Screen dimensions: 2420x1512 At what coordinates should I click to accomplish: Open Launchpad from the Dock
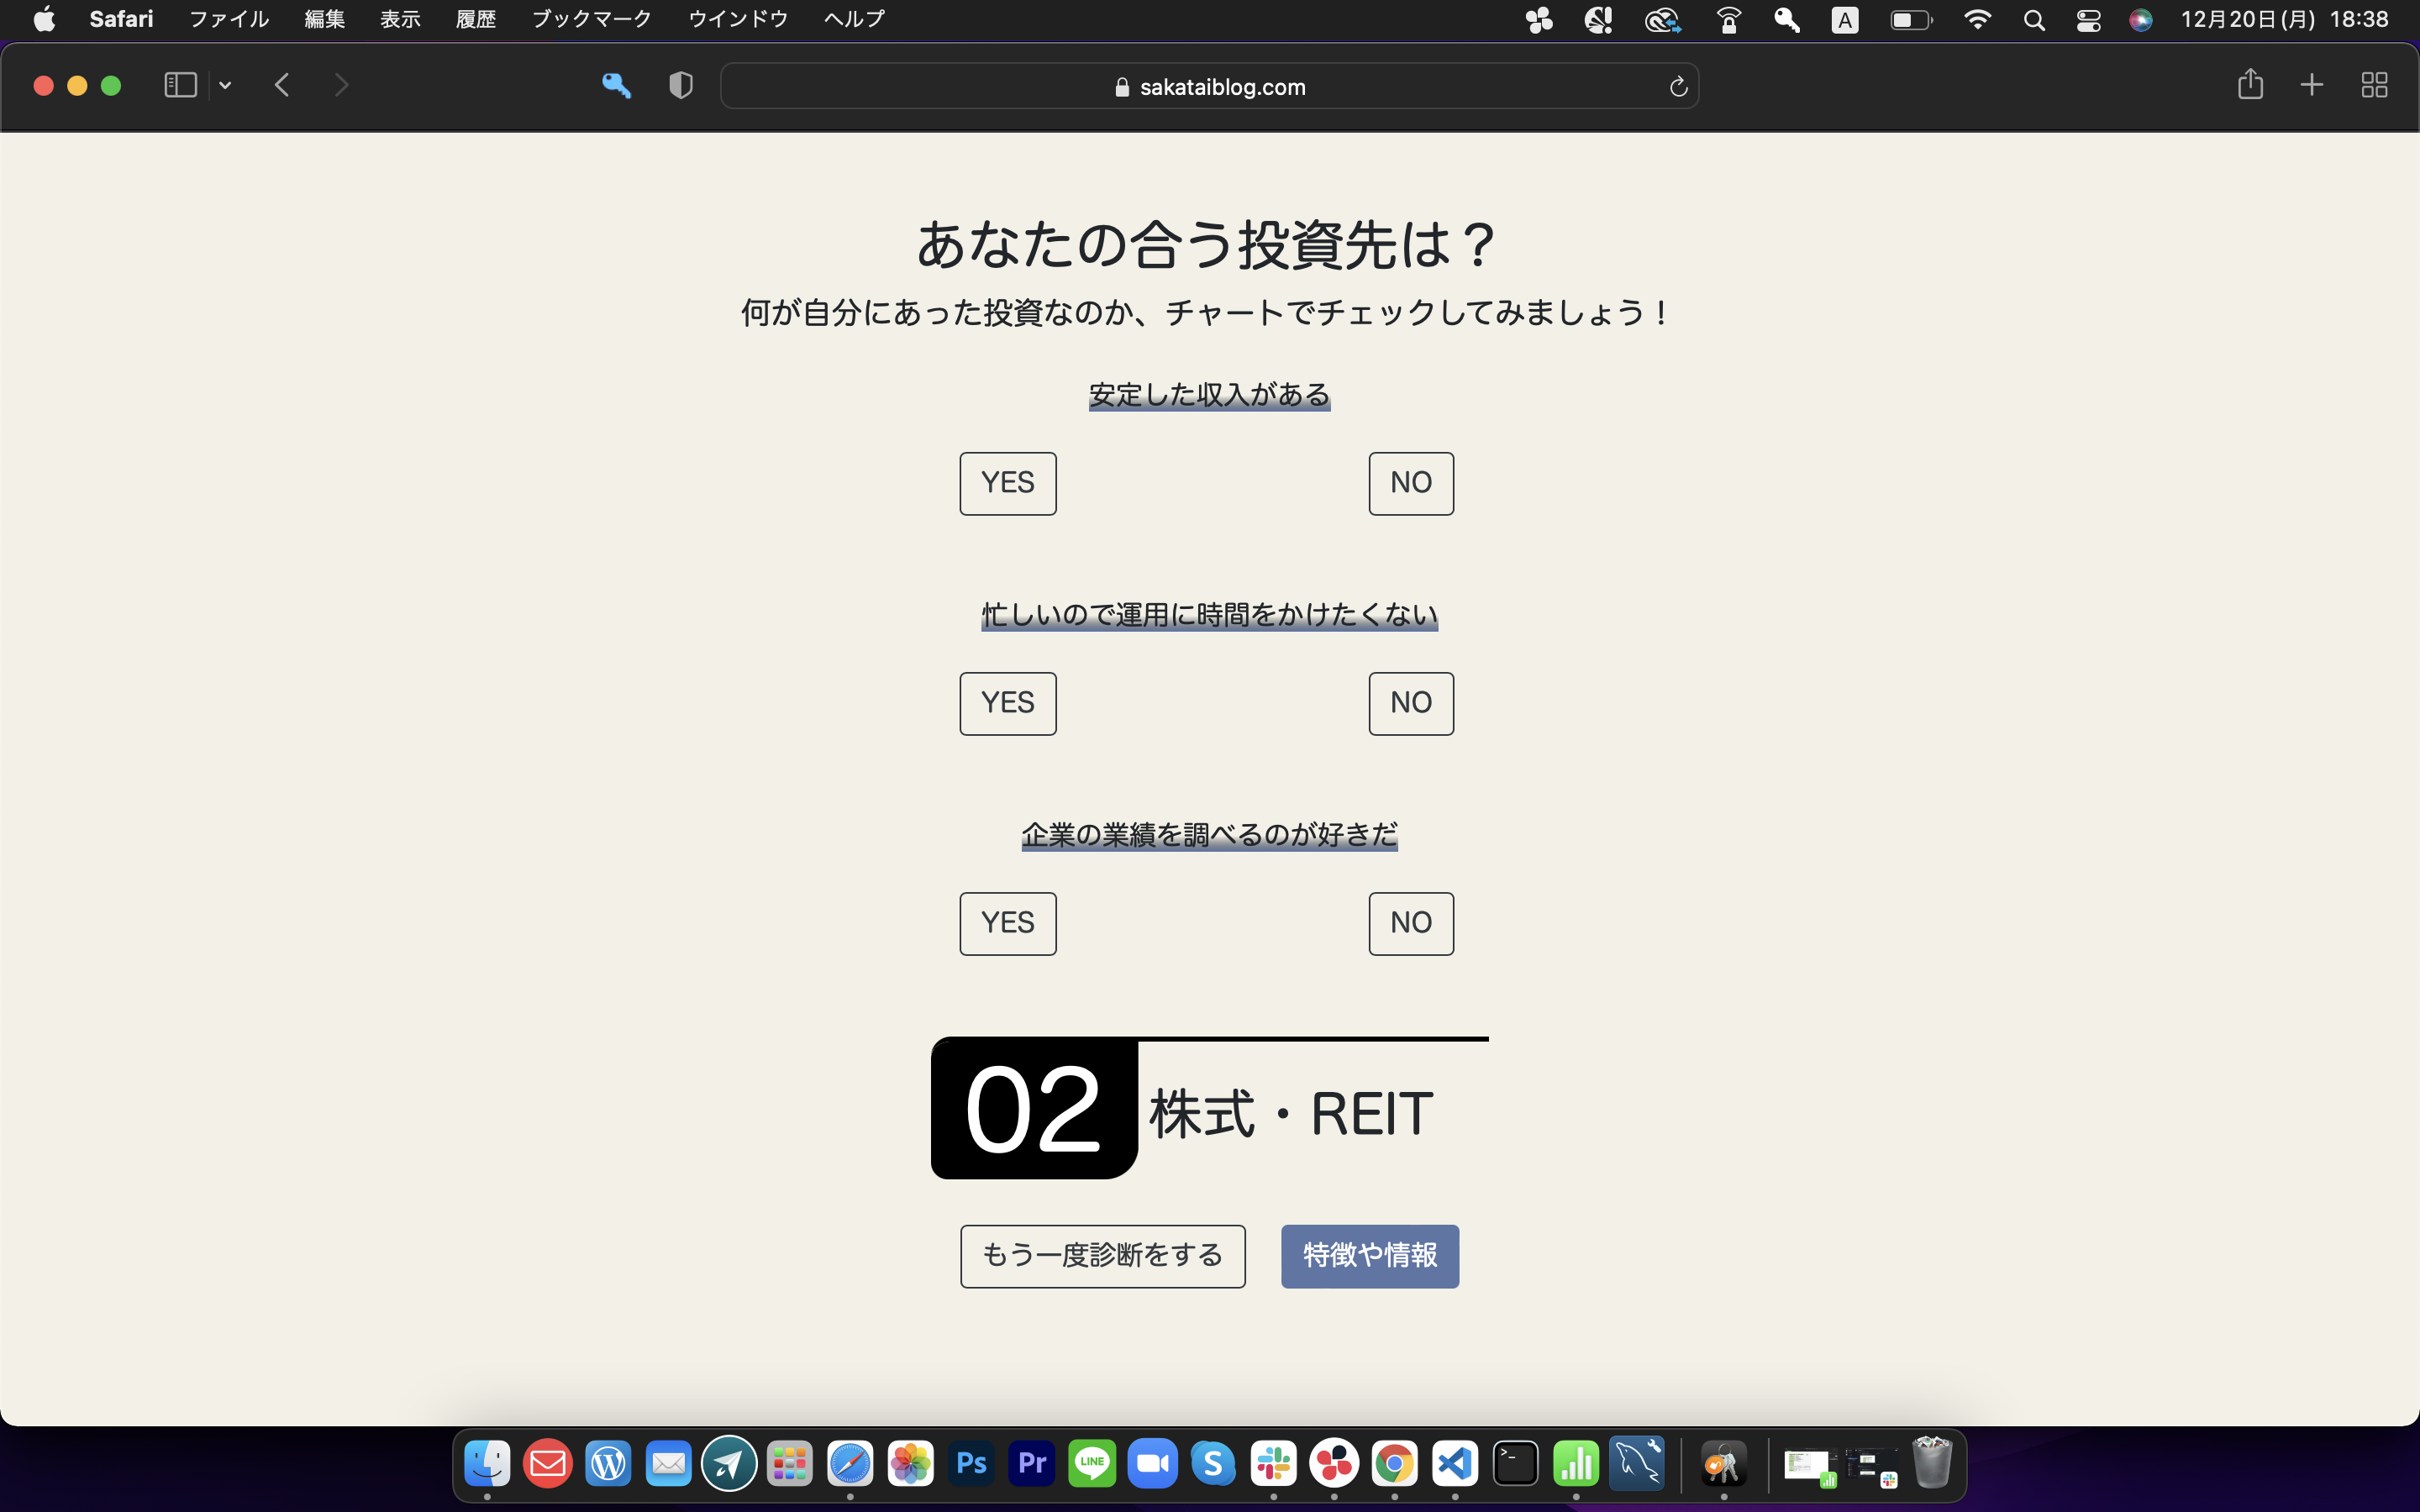coord(789,1463)
